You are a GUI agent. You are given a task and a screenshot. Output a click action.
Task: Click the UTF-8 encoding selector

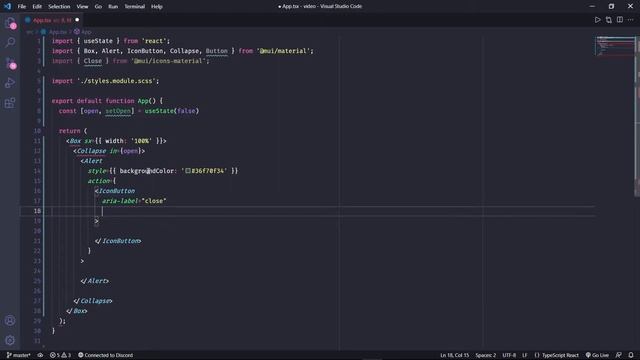click(509, 355)
